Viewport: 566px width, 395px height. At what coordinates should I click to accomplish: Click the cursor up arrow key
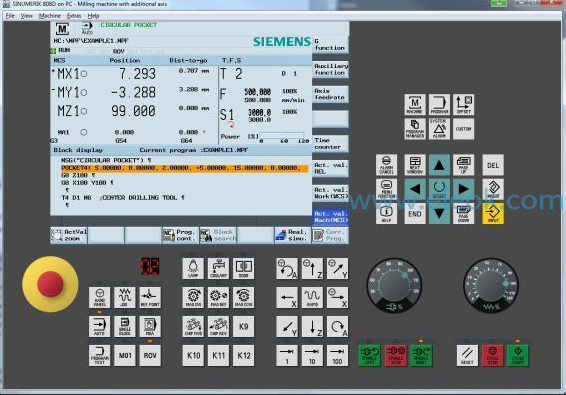tap(439, 165)
